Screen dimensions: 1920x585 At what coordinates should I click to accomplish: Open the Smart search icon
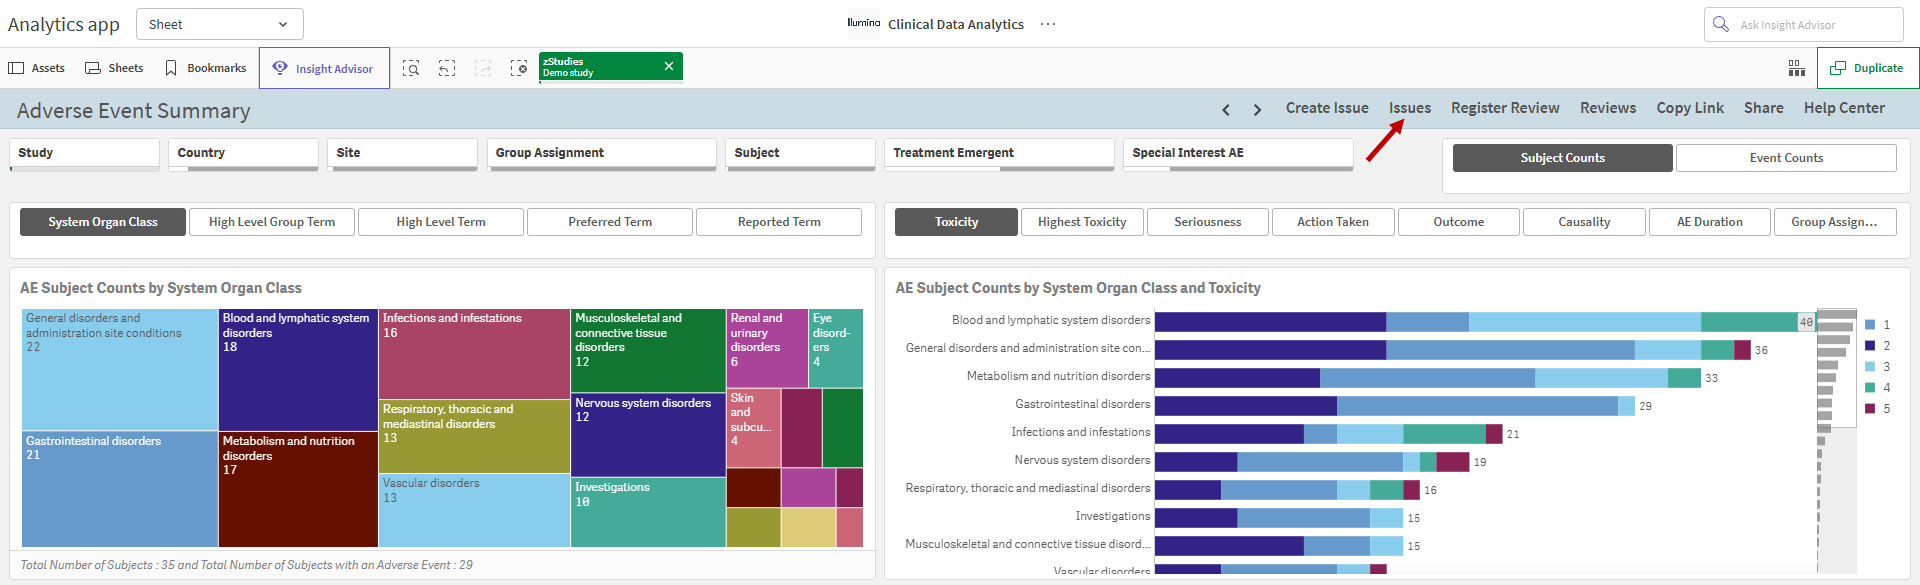[411, 68]
